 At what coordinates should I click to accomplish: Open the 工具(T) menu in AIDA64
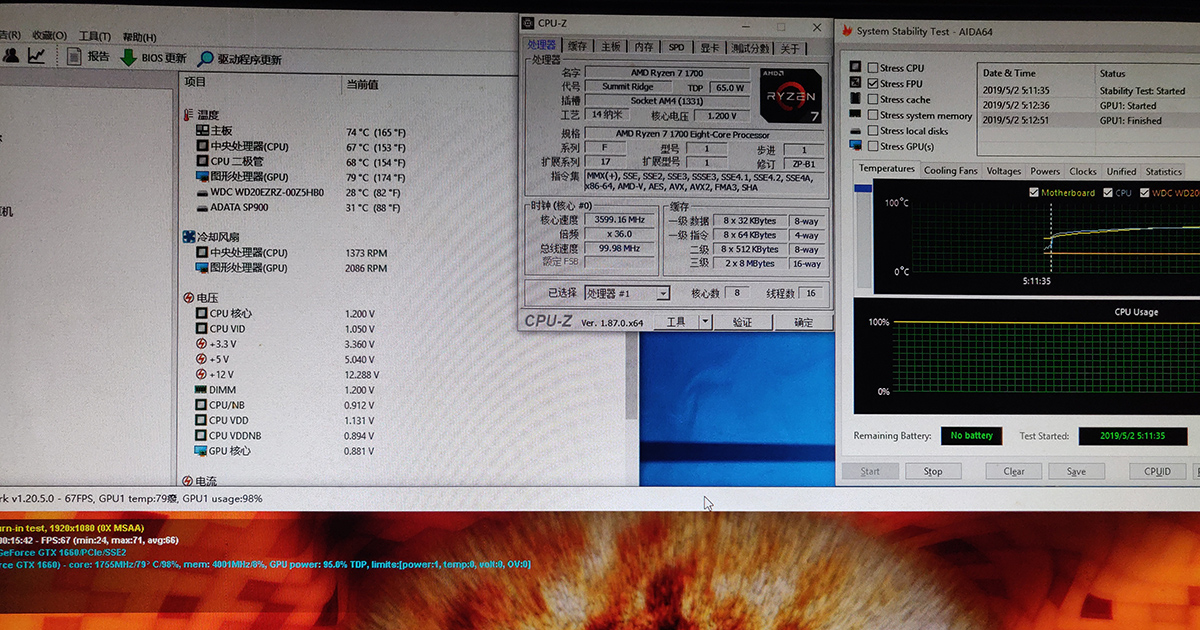point(94,35)
